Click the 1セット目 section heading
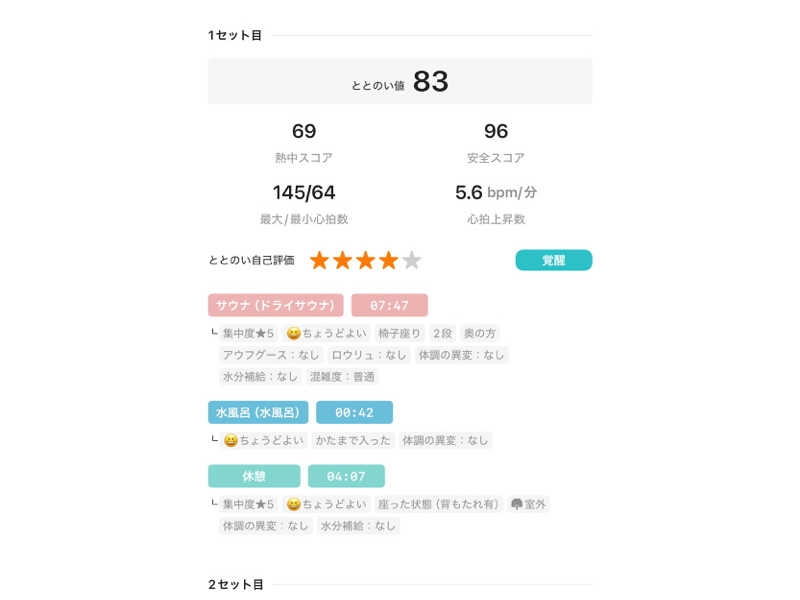The image size is (800, 600). (x=235, y=35)
